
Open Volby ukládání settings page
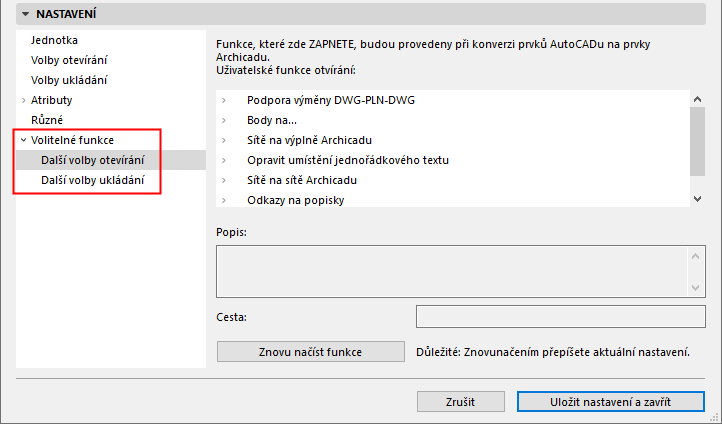[x=69, y=80]
